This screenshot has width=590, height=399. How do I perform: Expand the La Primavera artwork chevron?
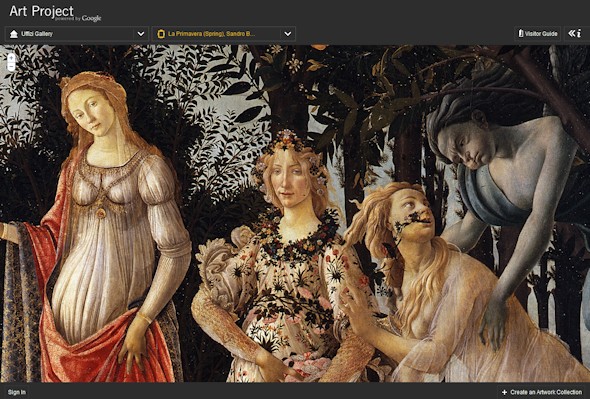tap(287, 34)
